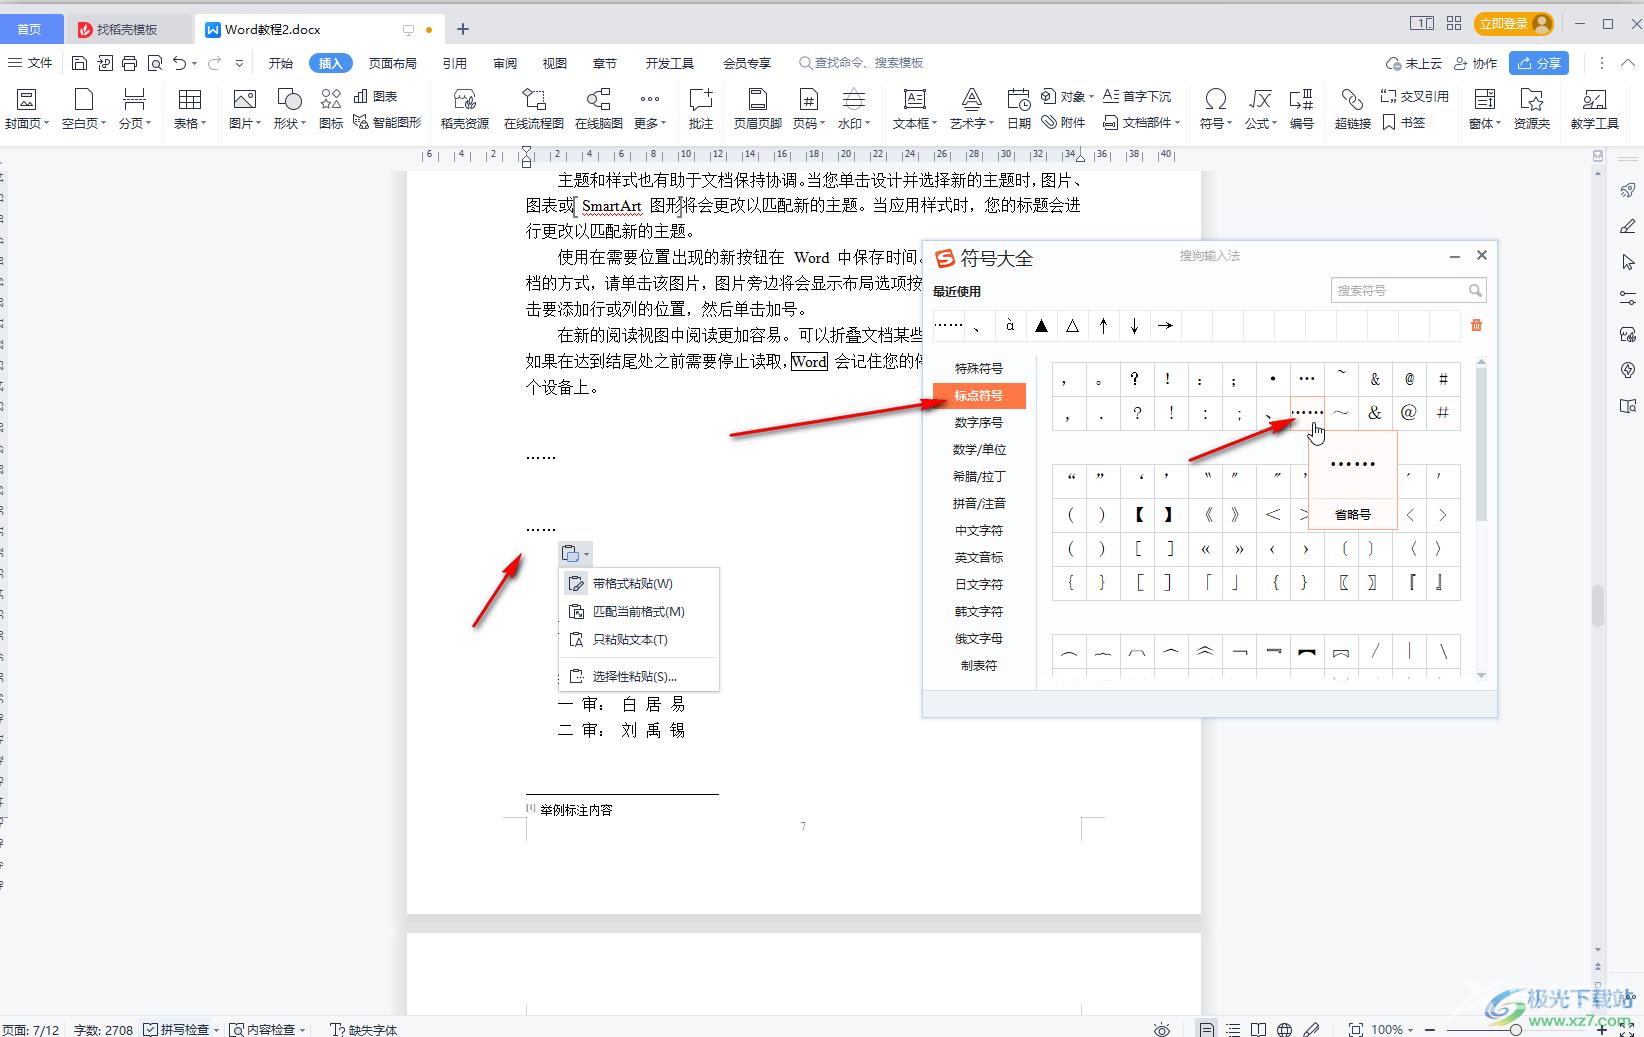Insert a Blank Page (空白页)

pyautogui.click(x=84, y=109)
